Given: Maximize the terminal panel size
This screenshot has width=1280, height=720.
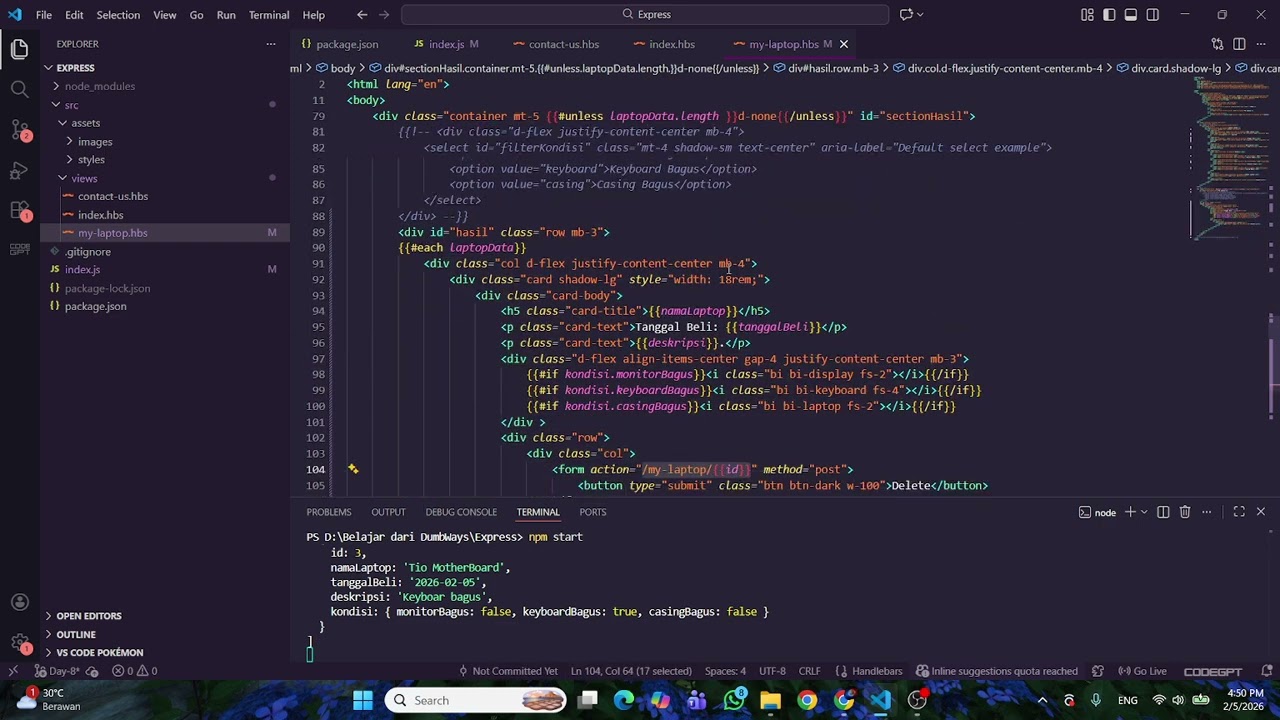Looking at the screenshot, I should 1239,512.
